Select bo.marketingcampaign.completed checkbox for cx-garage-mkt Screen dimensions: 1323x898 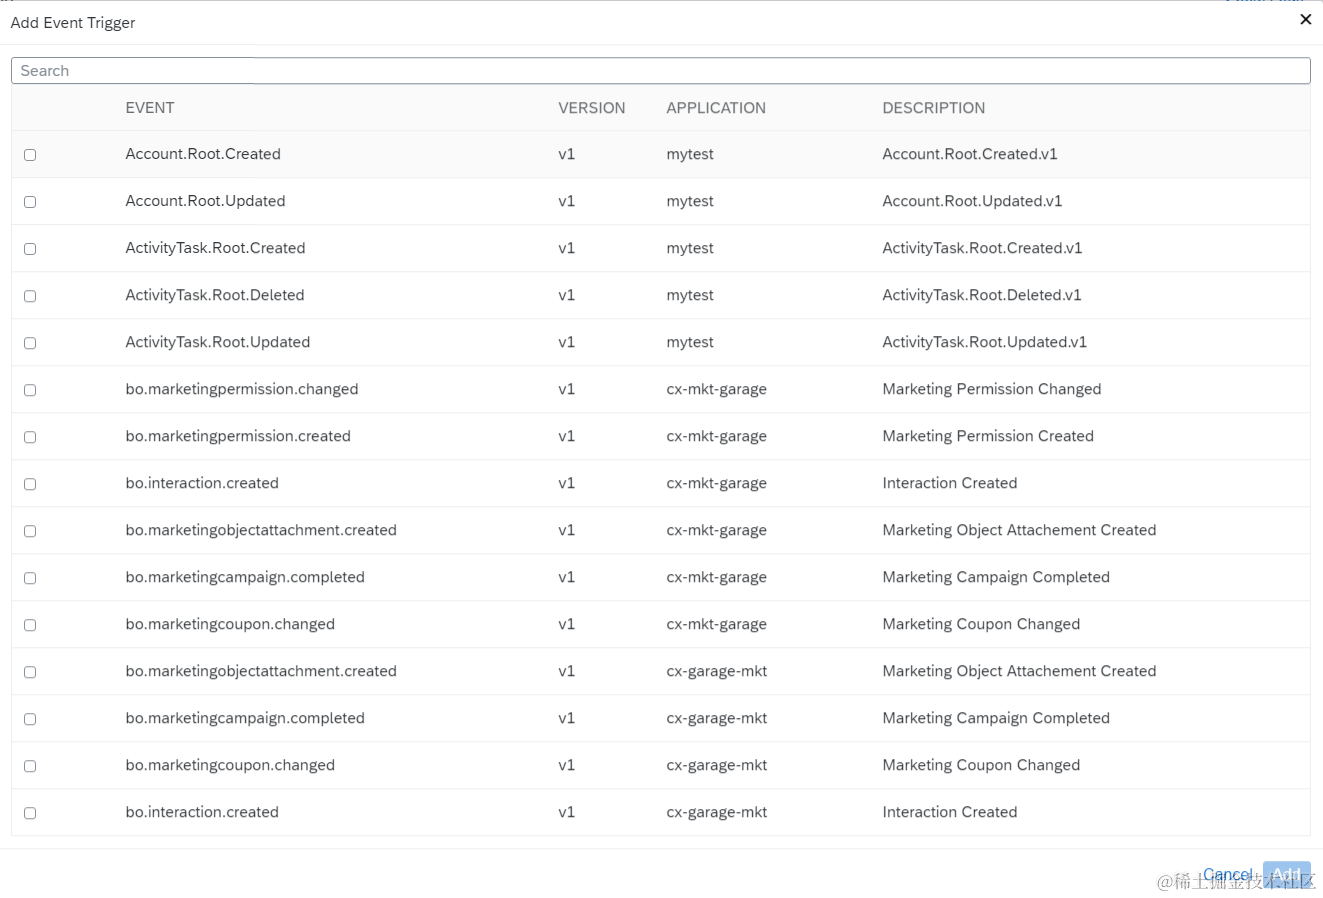(x=30, y=719)
